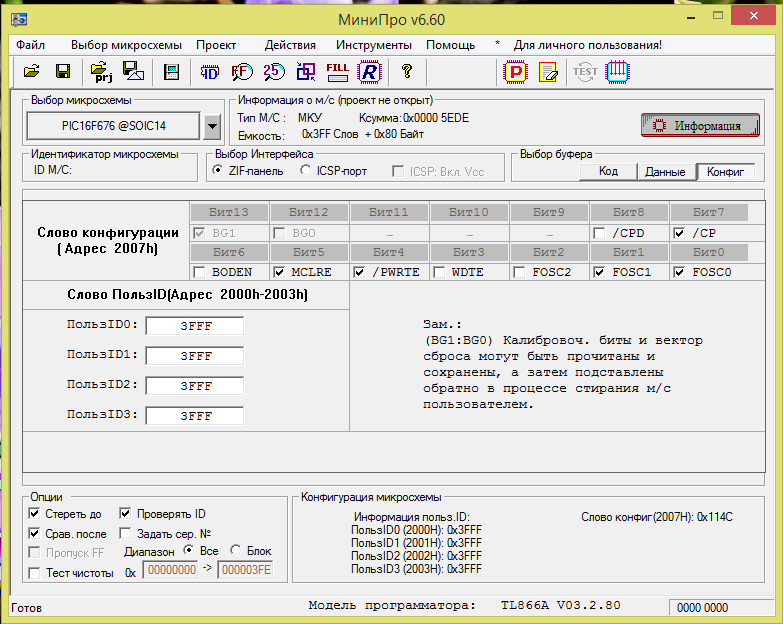Toggle the MCLRE config bit checkbox

279,272
